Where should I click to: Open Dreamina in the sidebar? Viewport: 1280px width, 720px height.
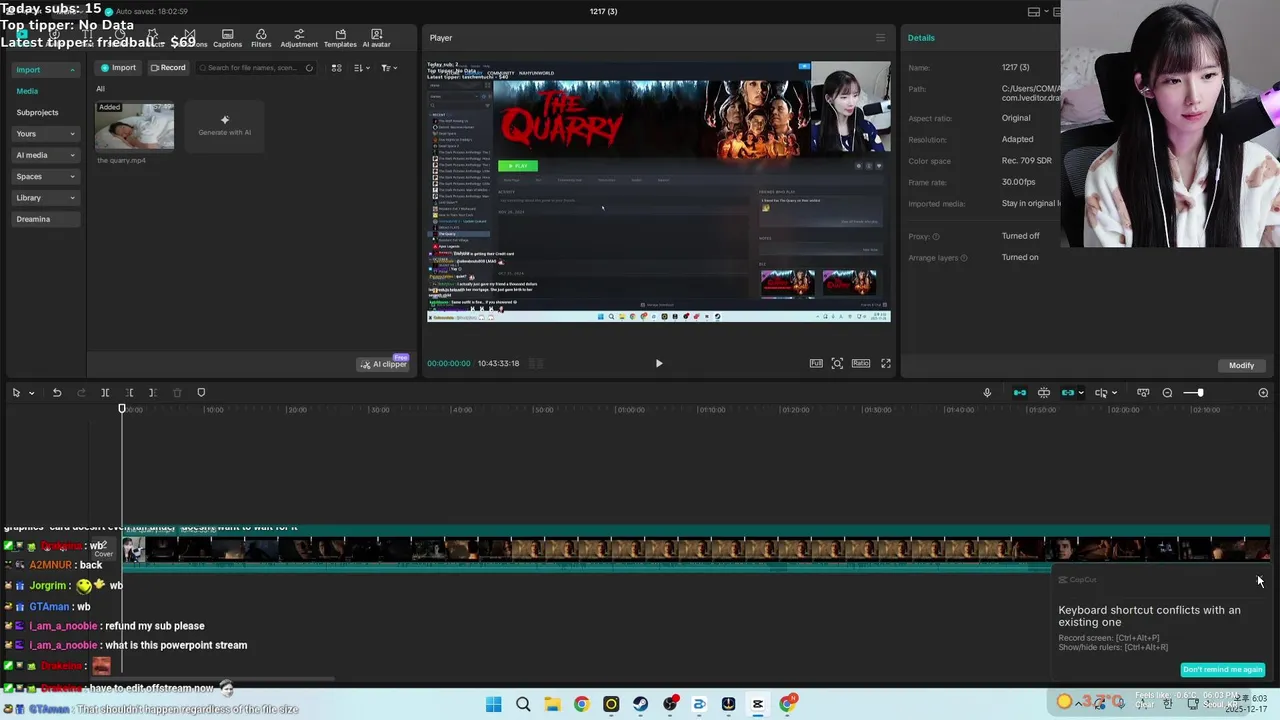(45, 219)
